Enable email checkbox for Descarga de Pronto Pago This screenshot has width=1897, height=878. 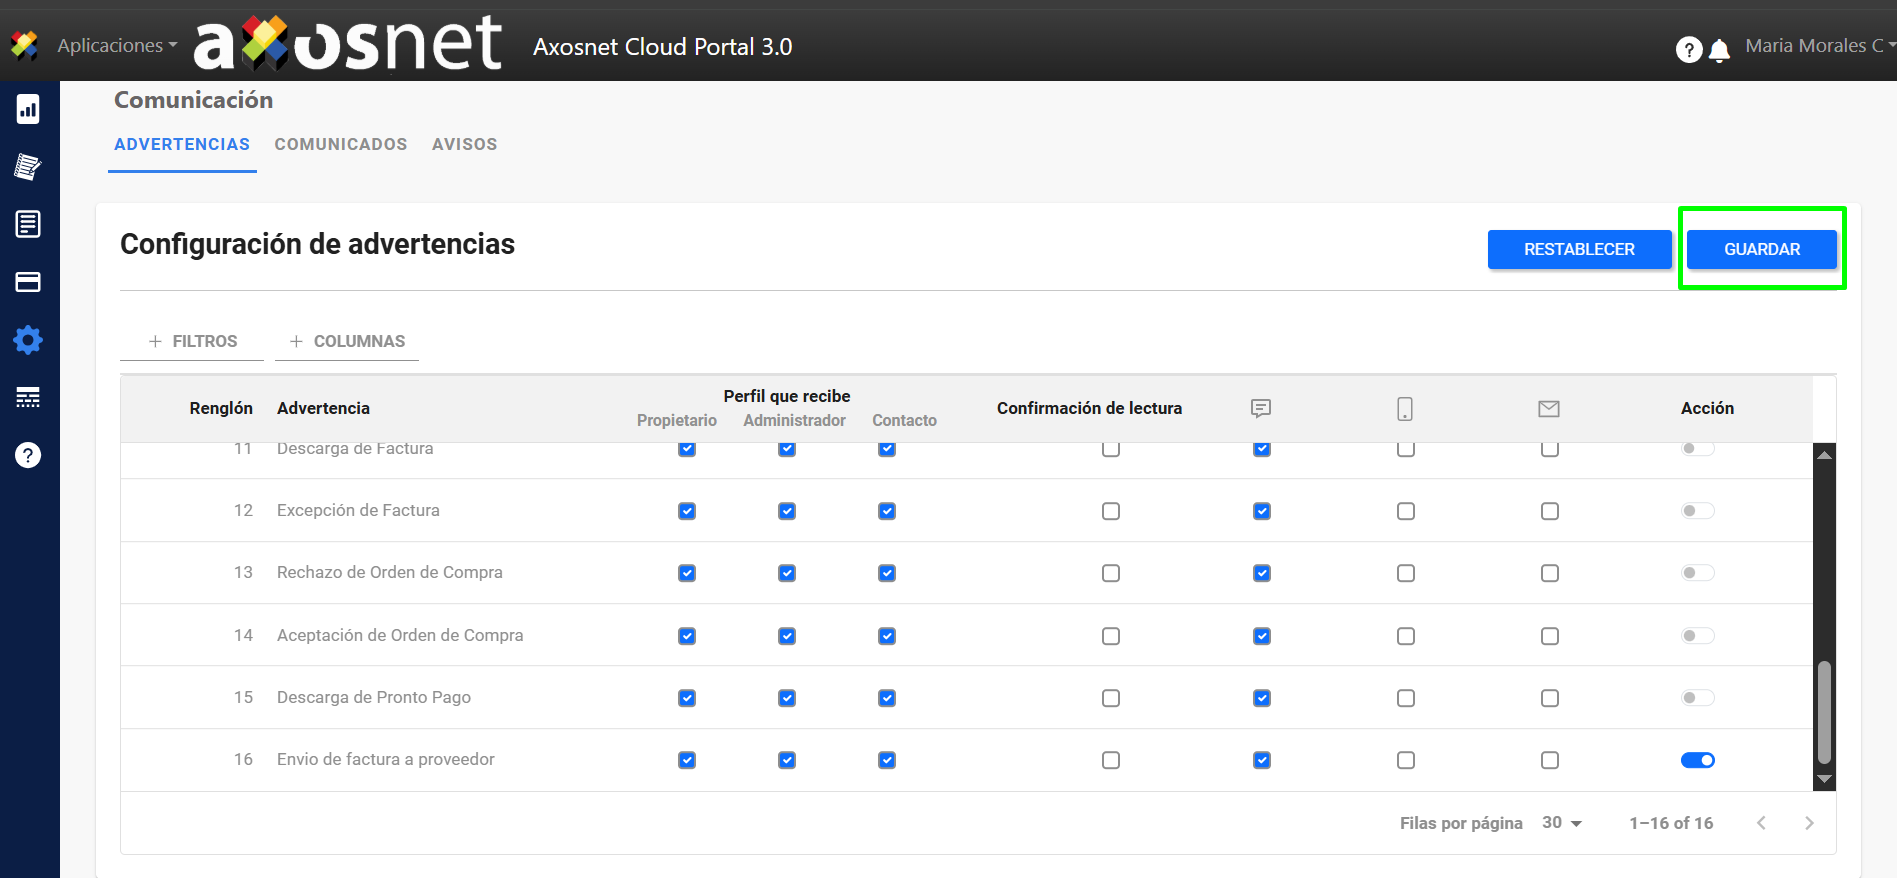[x=1549, y=698]
